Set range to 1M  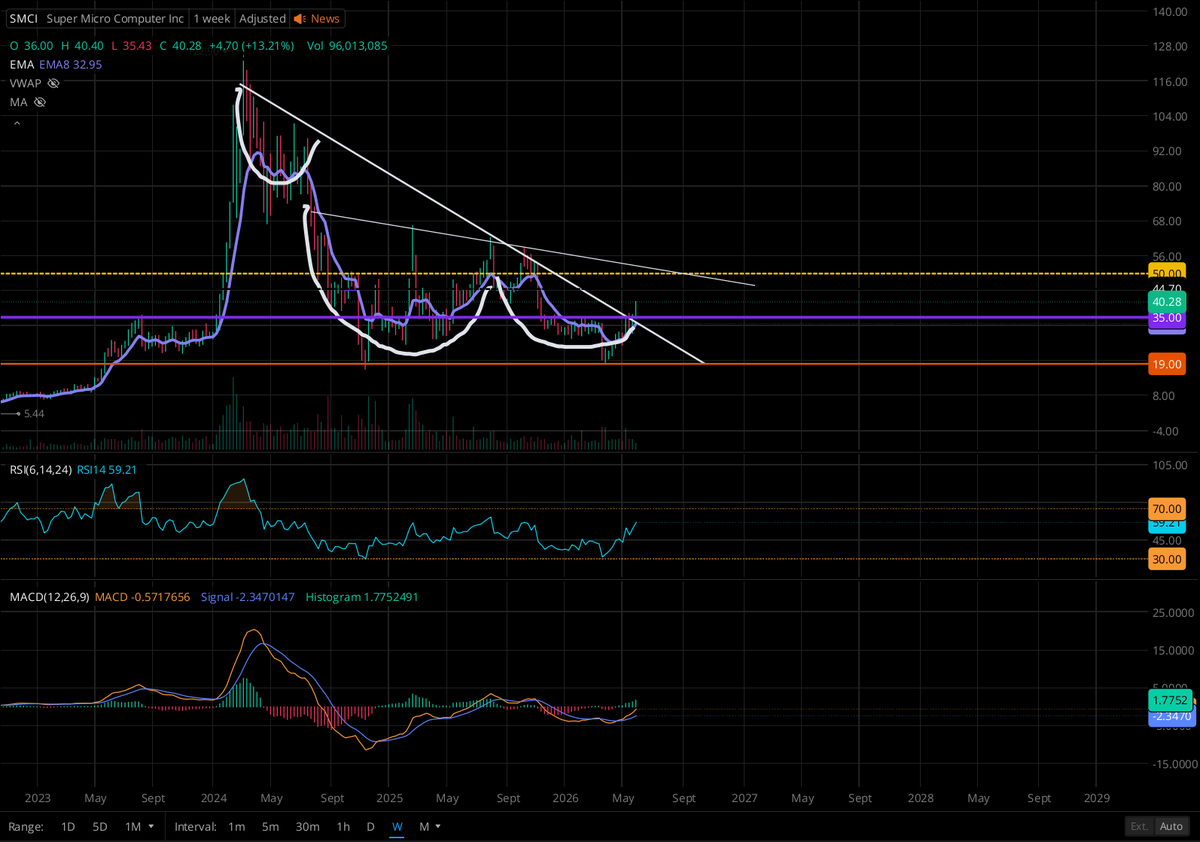(132, 827)
